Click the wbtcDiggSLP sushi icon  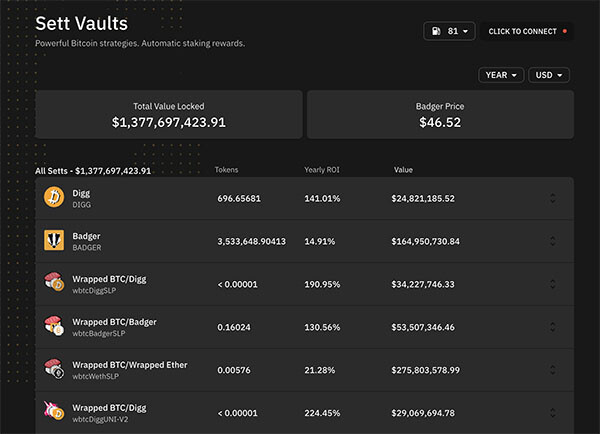pos(54,282)
